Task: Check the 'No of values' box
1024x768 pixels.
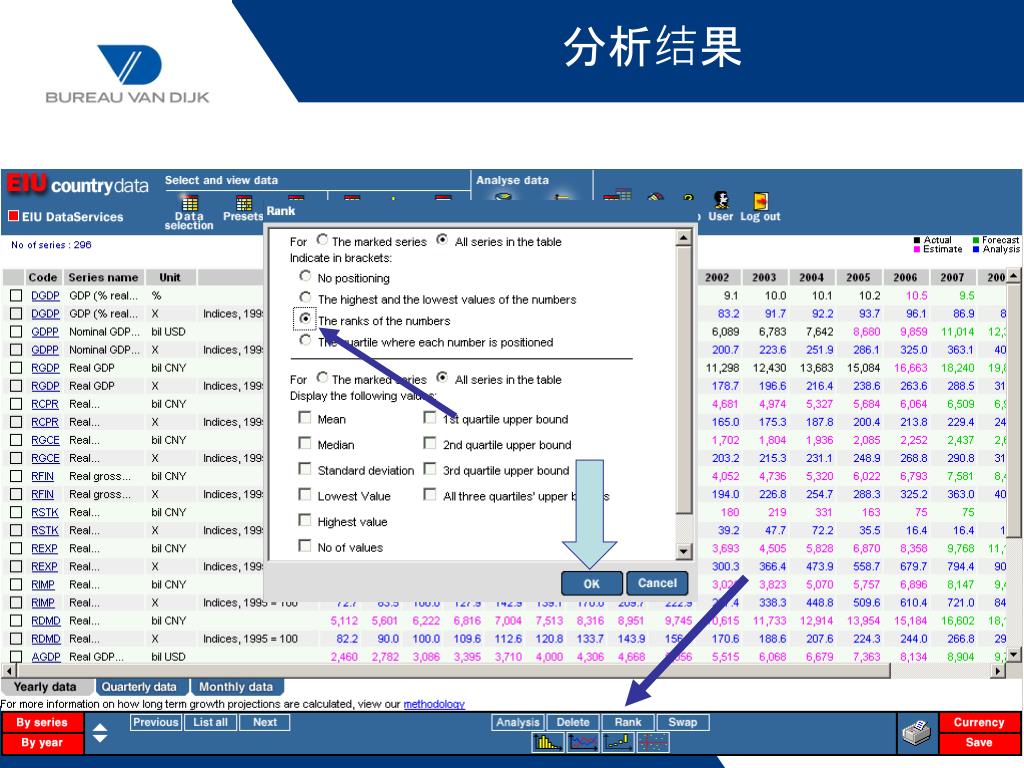Action: coord(304,545)
